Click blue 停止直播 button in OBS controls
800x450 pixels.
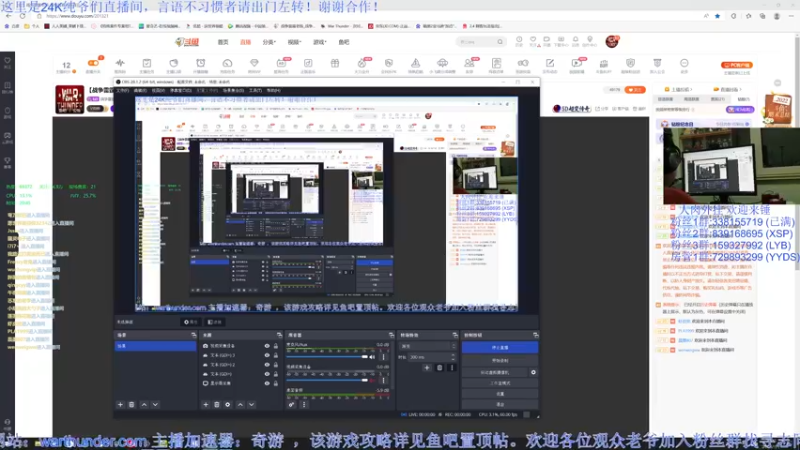point(500,347)
